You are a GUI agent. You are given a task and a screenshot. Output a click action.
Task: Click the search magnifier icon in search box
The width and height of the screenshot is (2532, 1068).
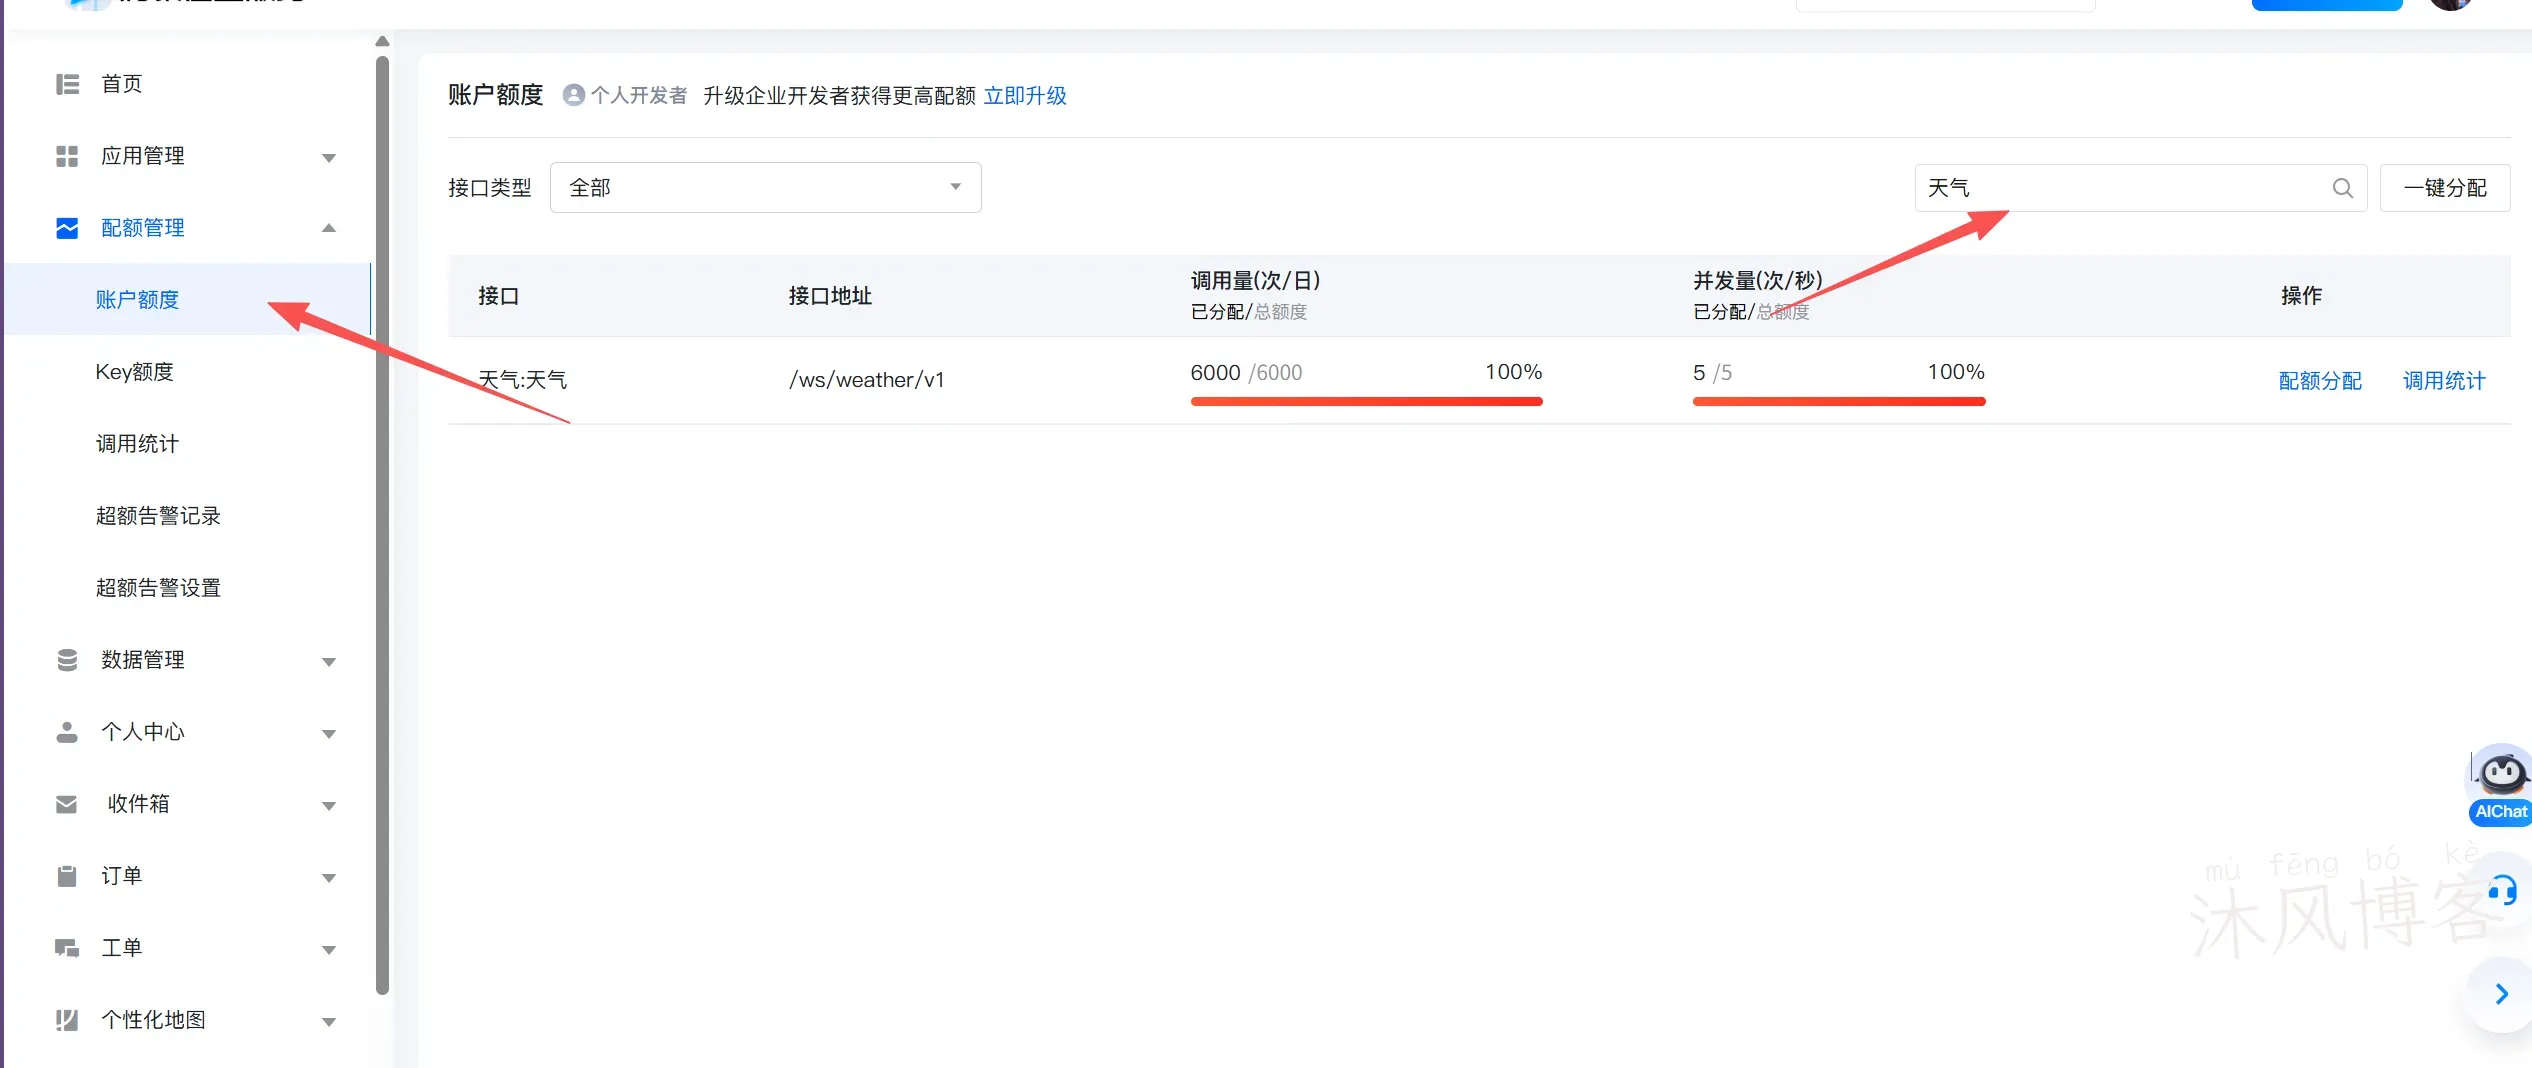point(2342,187)
